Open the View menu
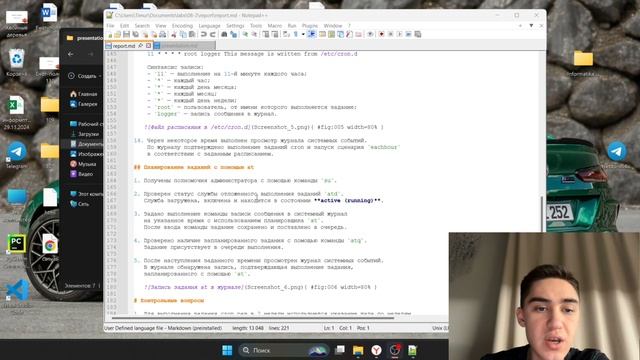 [161, 26]
